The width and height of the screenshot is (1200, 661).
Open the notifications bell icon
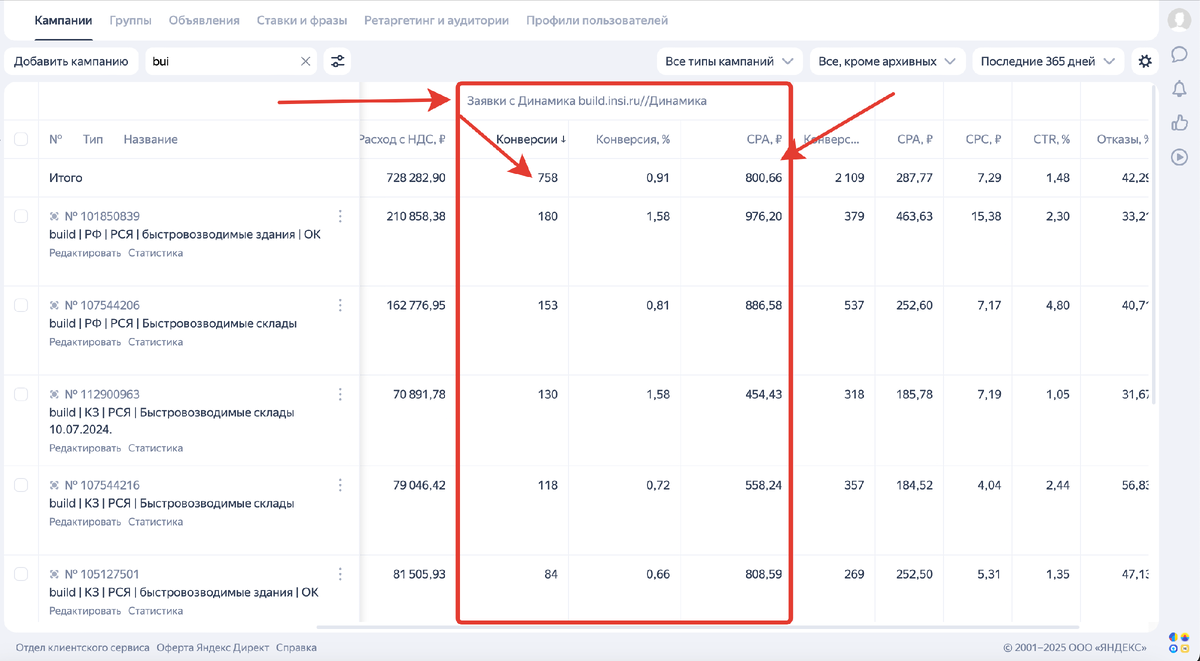pyautogui.click(x=1179, y=89)
